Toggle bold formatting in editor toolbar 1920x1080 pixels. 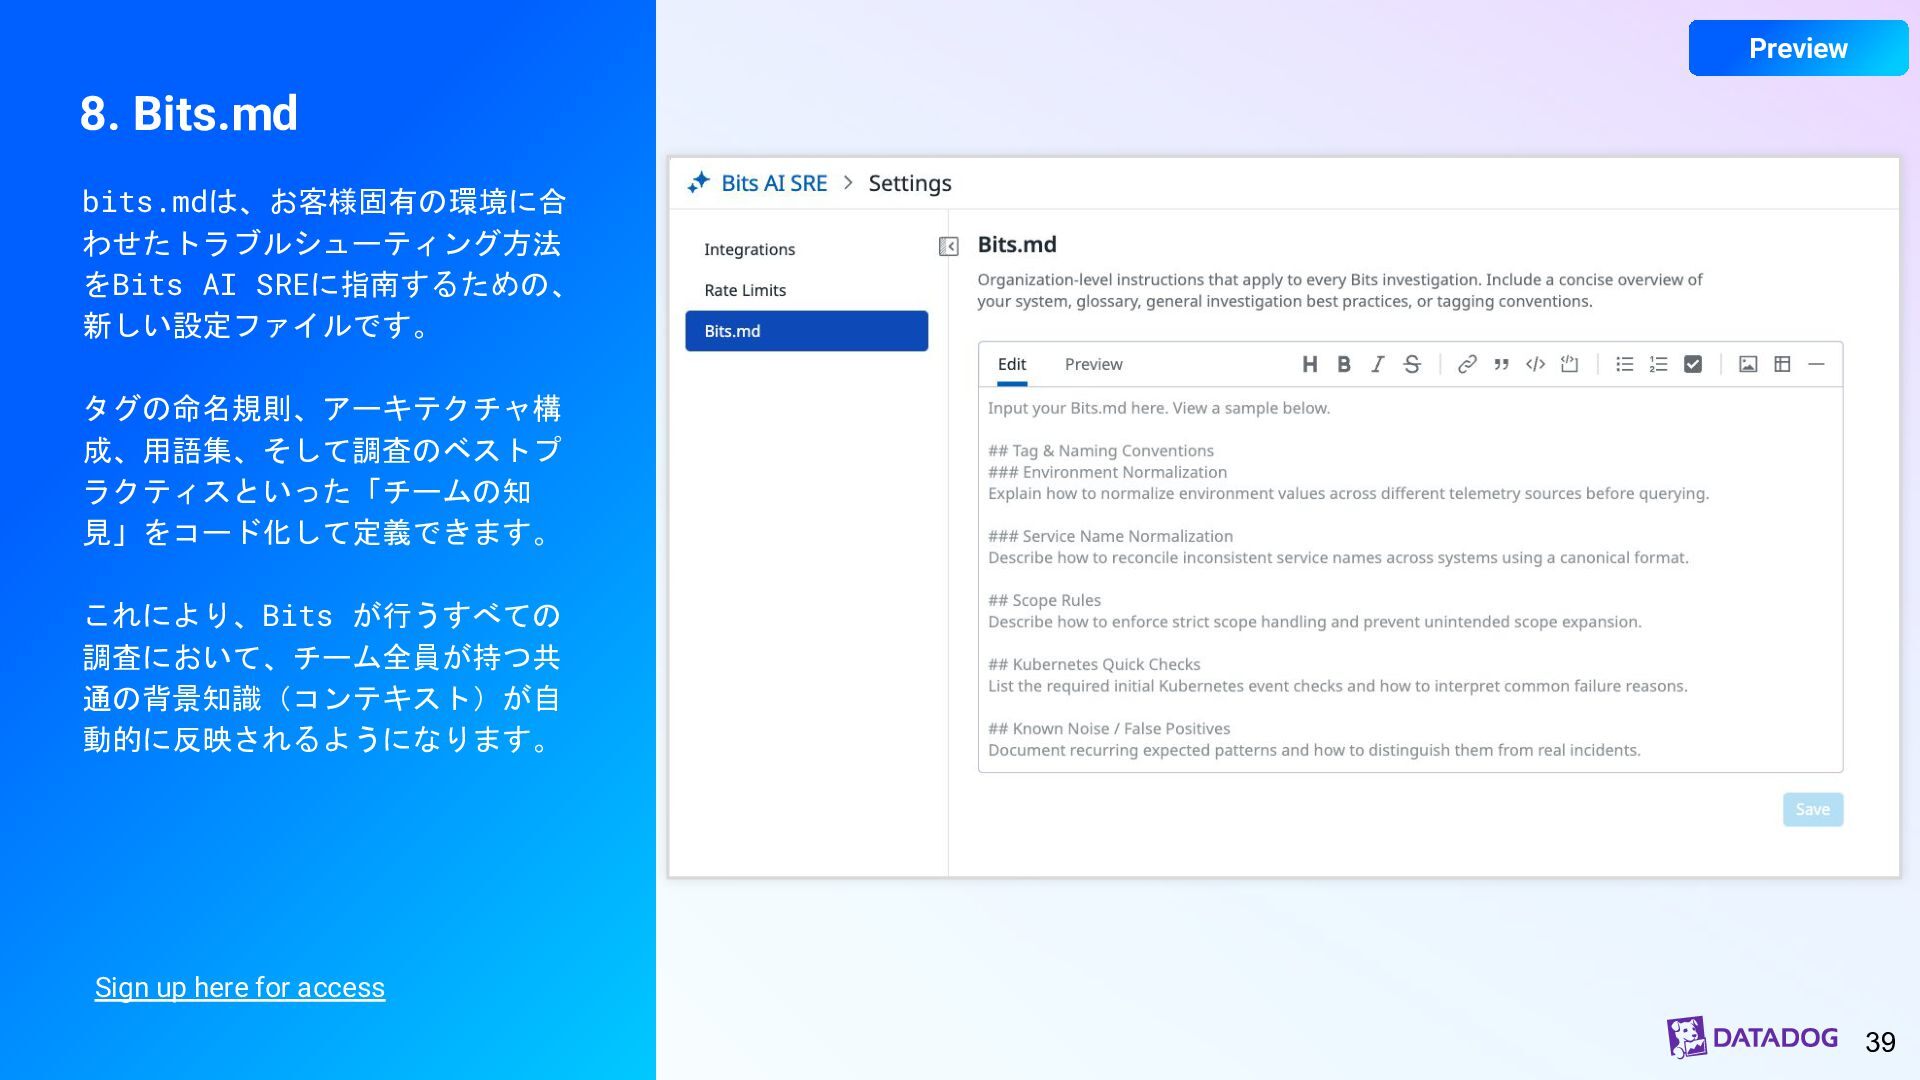(x=1344, y=364)
